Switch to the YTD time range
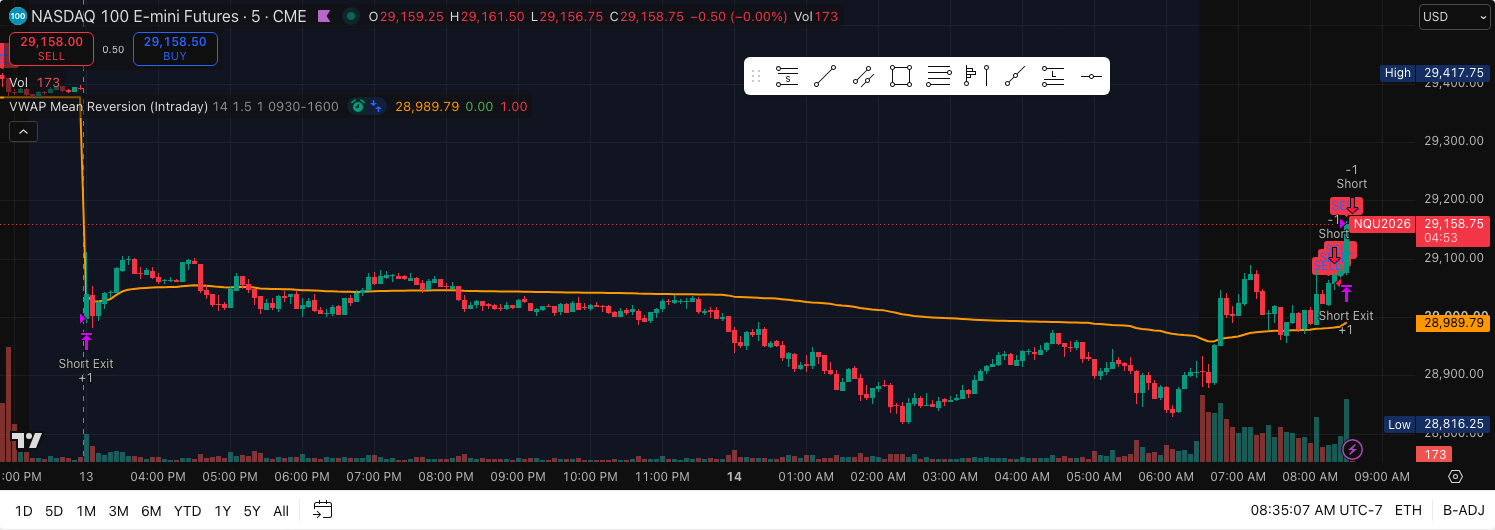This screenshot has width=1495, height=530. click(187, 511)
